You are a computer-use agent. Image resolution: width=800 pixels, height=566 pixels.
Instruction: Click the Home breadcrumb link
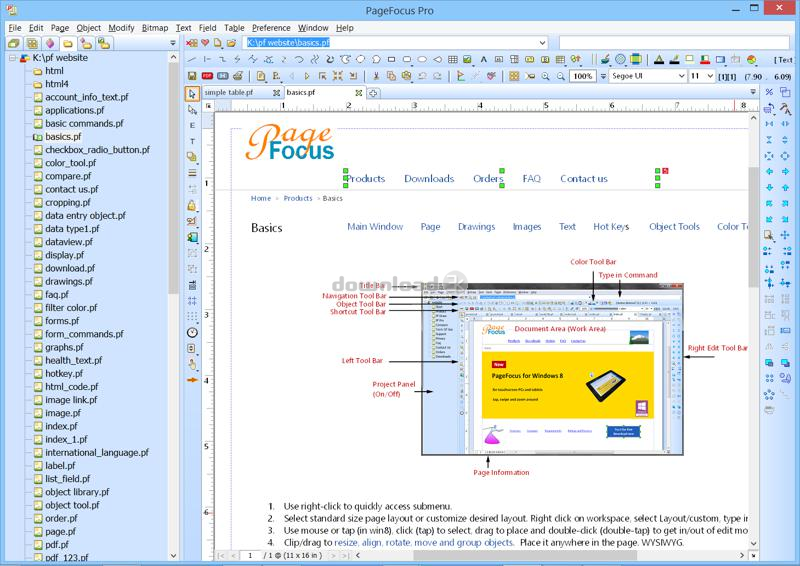(261, 198)
